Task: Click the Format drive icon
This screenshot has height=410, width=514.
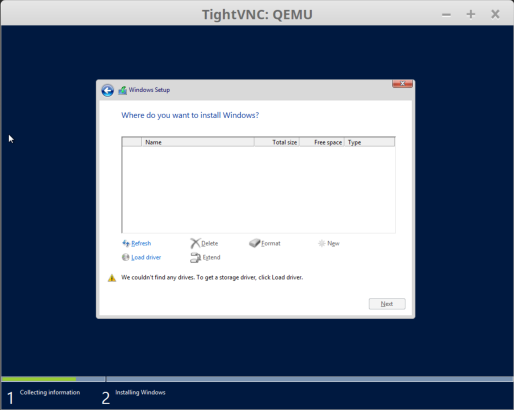Action: coord(254,243)
